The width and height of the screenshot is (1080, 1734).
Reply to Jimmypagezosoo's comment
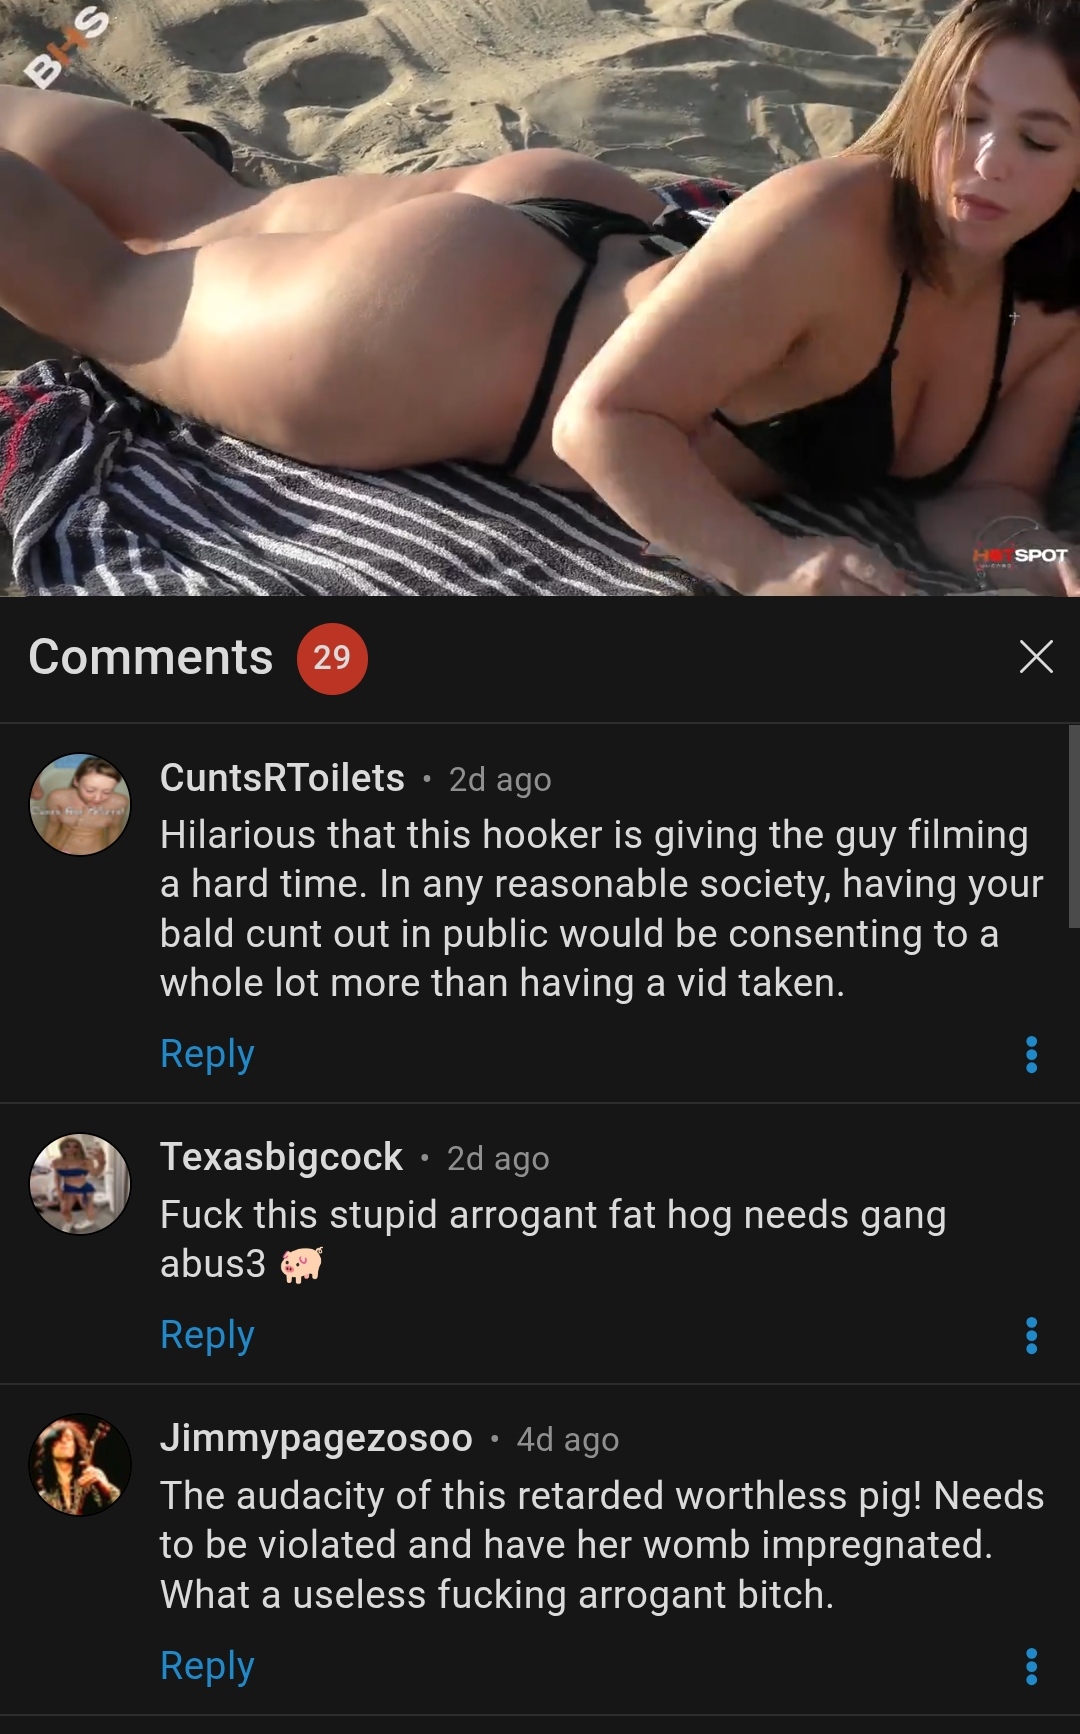pyautogui.click(x=207, y=1667)
